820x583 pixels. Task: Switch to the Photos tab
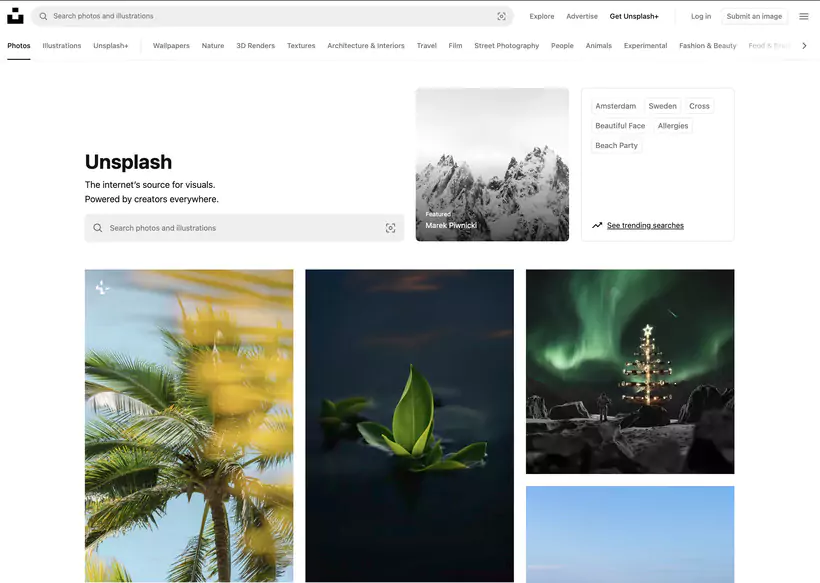coord(19,45)
